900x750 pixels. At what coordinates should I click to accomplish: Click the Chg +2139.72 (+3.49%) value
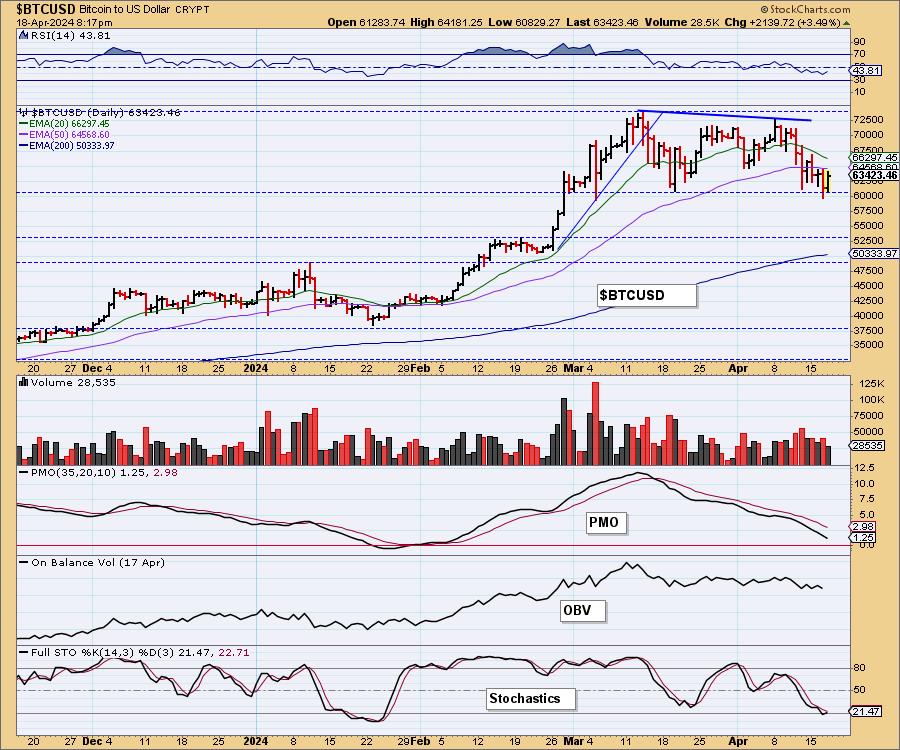click(782, 22)
